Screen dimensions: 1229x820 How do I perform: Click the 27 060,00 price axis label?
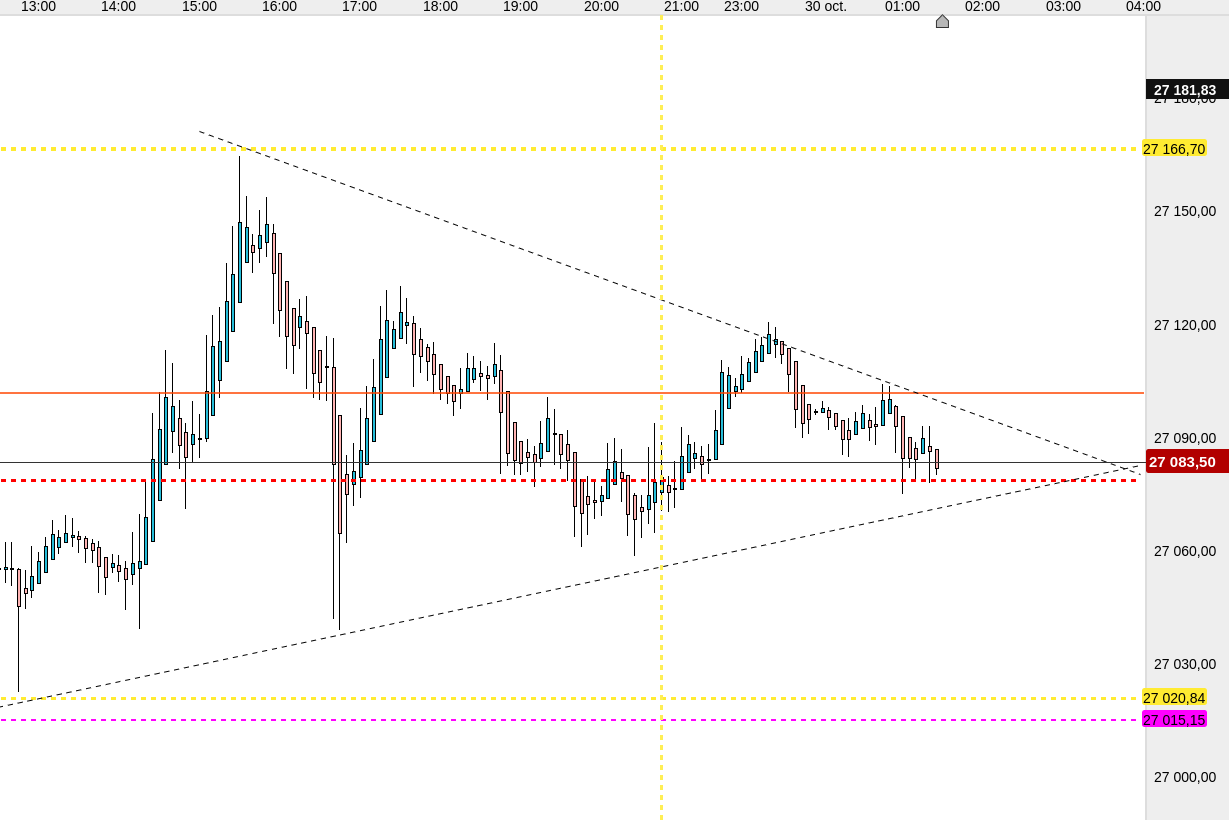(x=1185, y=550)
